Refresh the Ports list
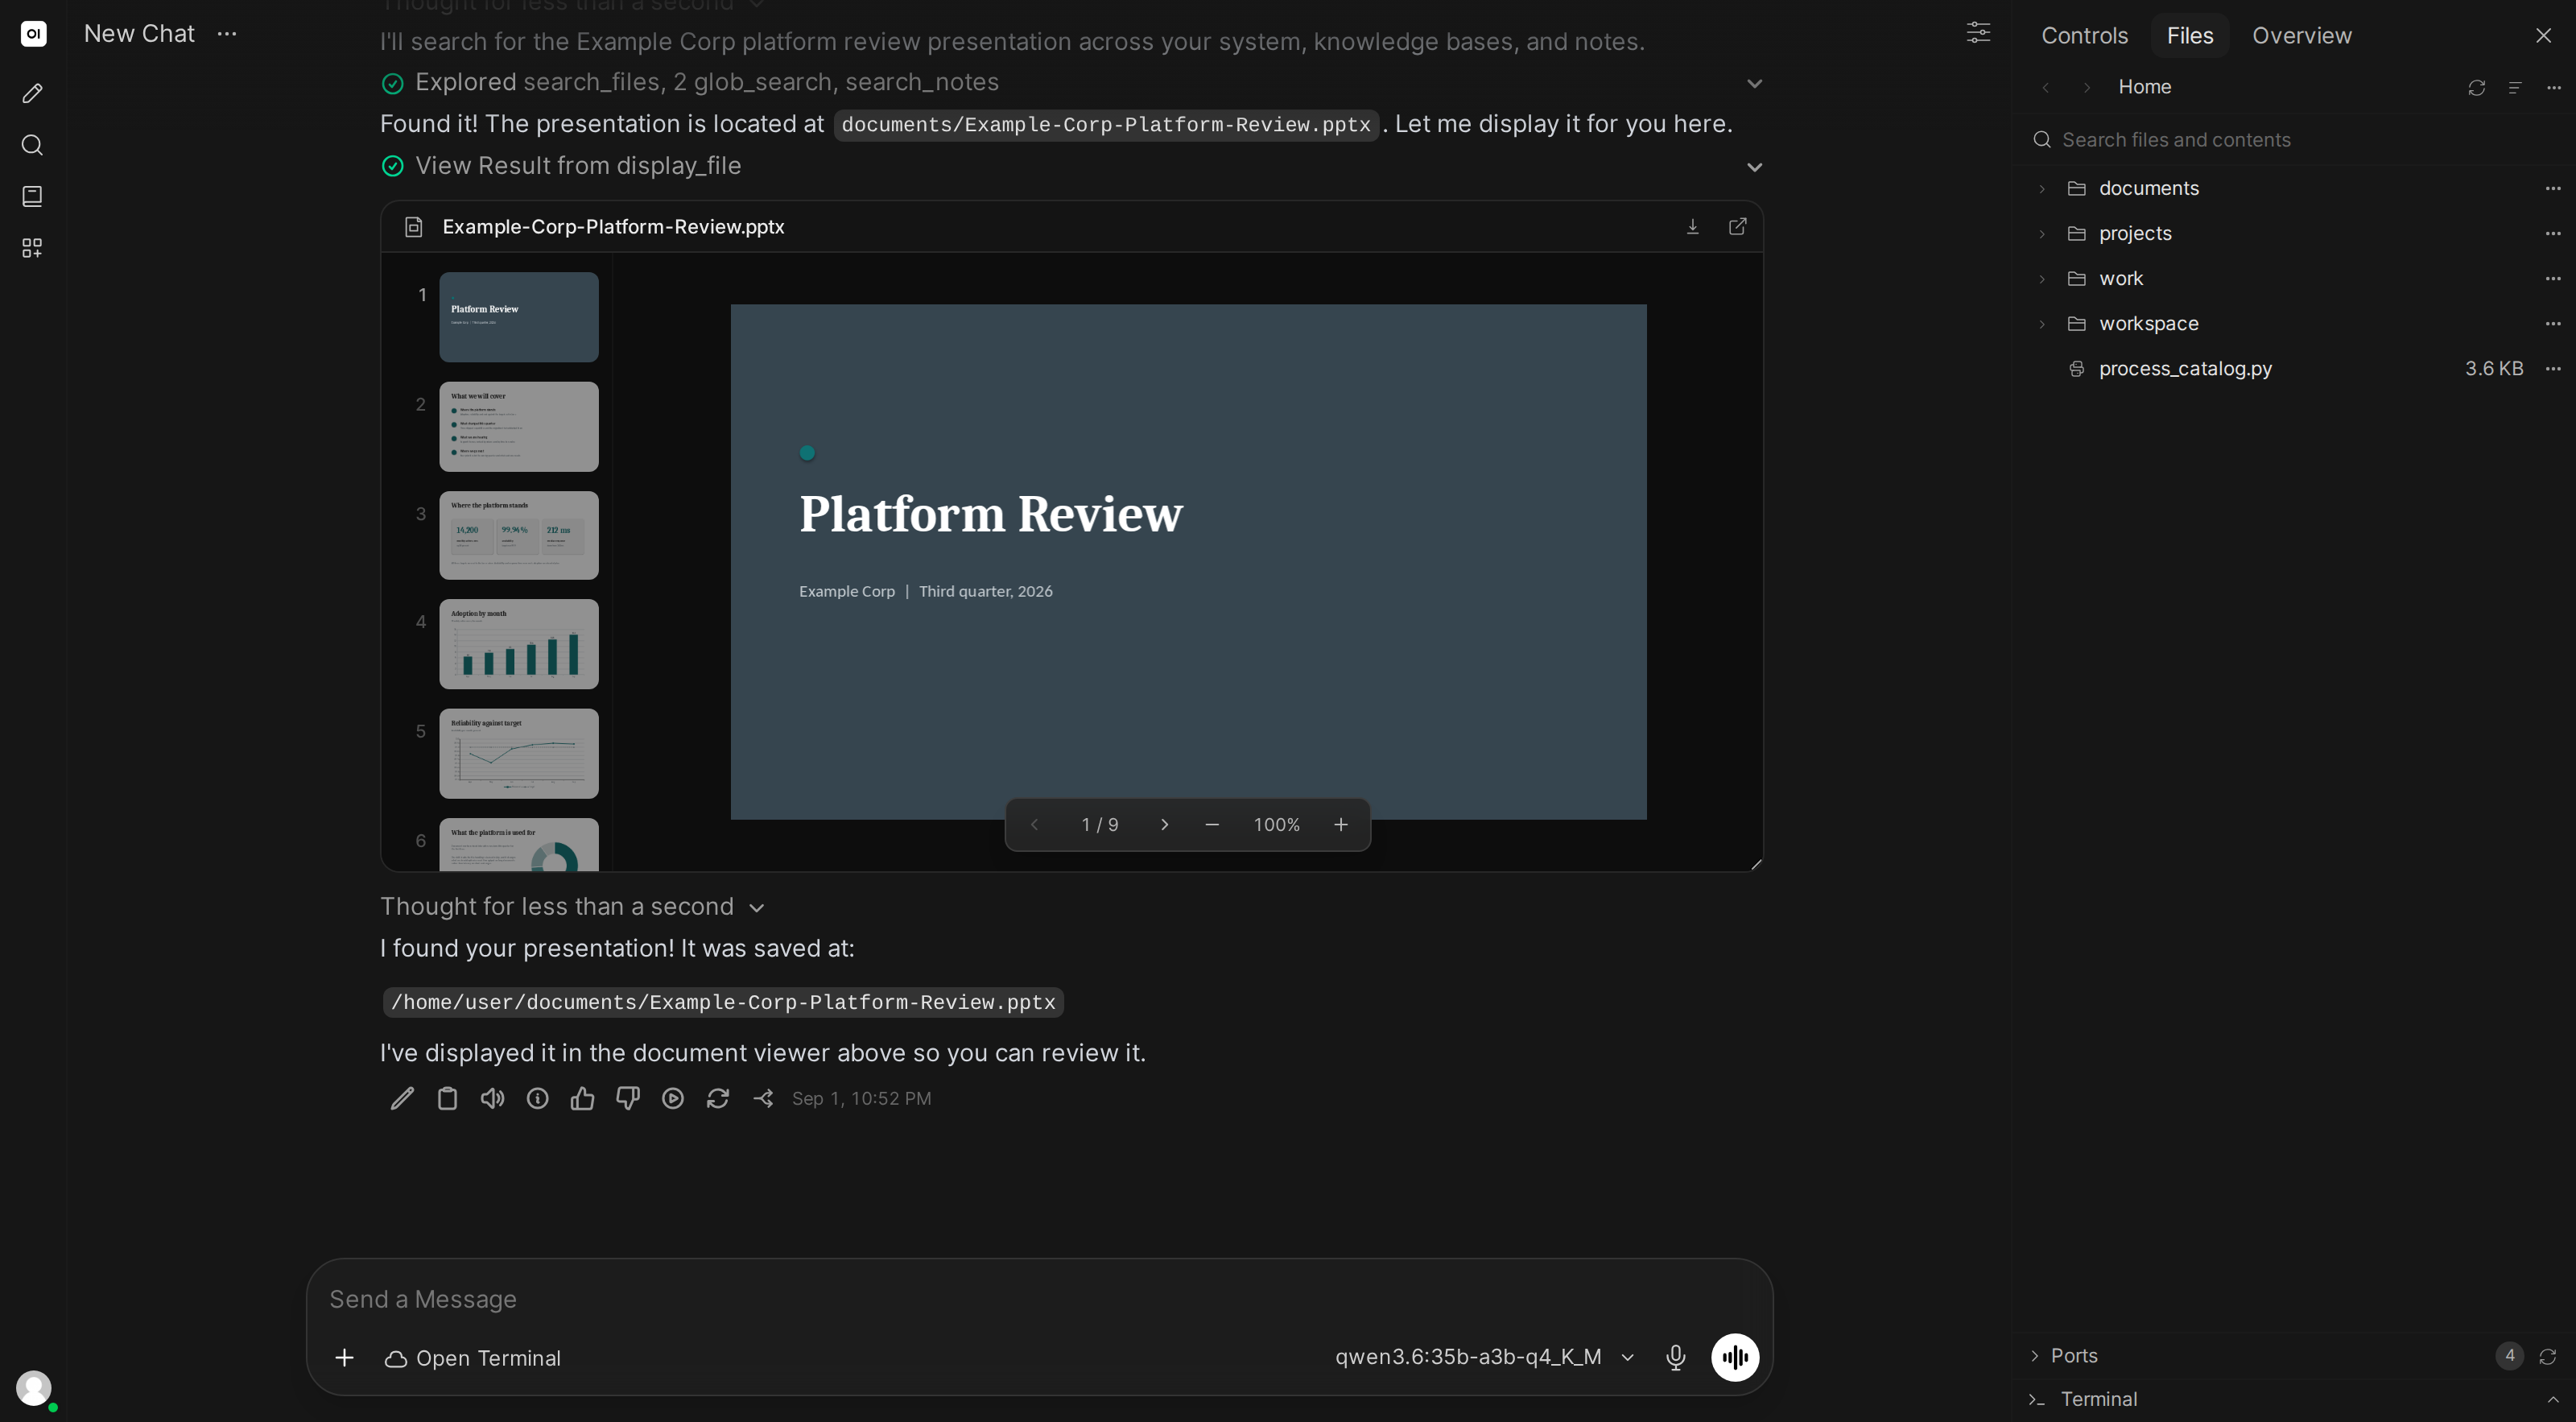The width and height of the screenshot is (2576, 1422). [x=2547, y=1357]
